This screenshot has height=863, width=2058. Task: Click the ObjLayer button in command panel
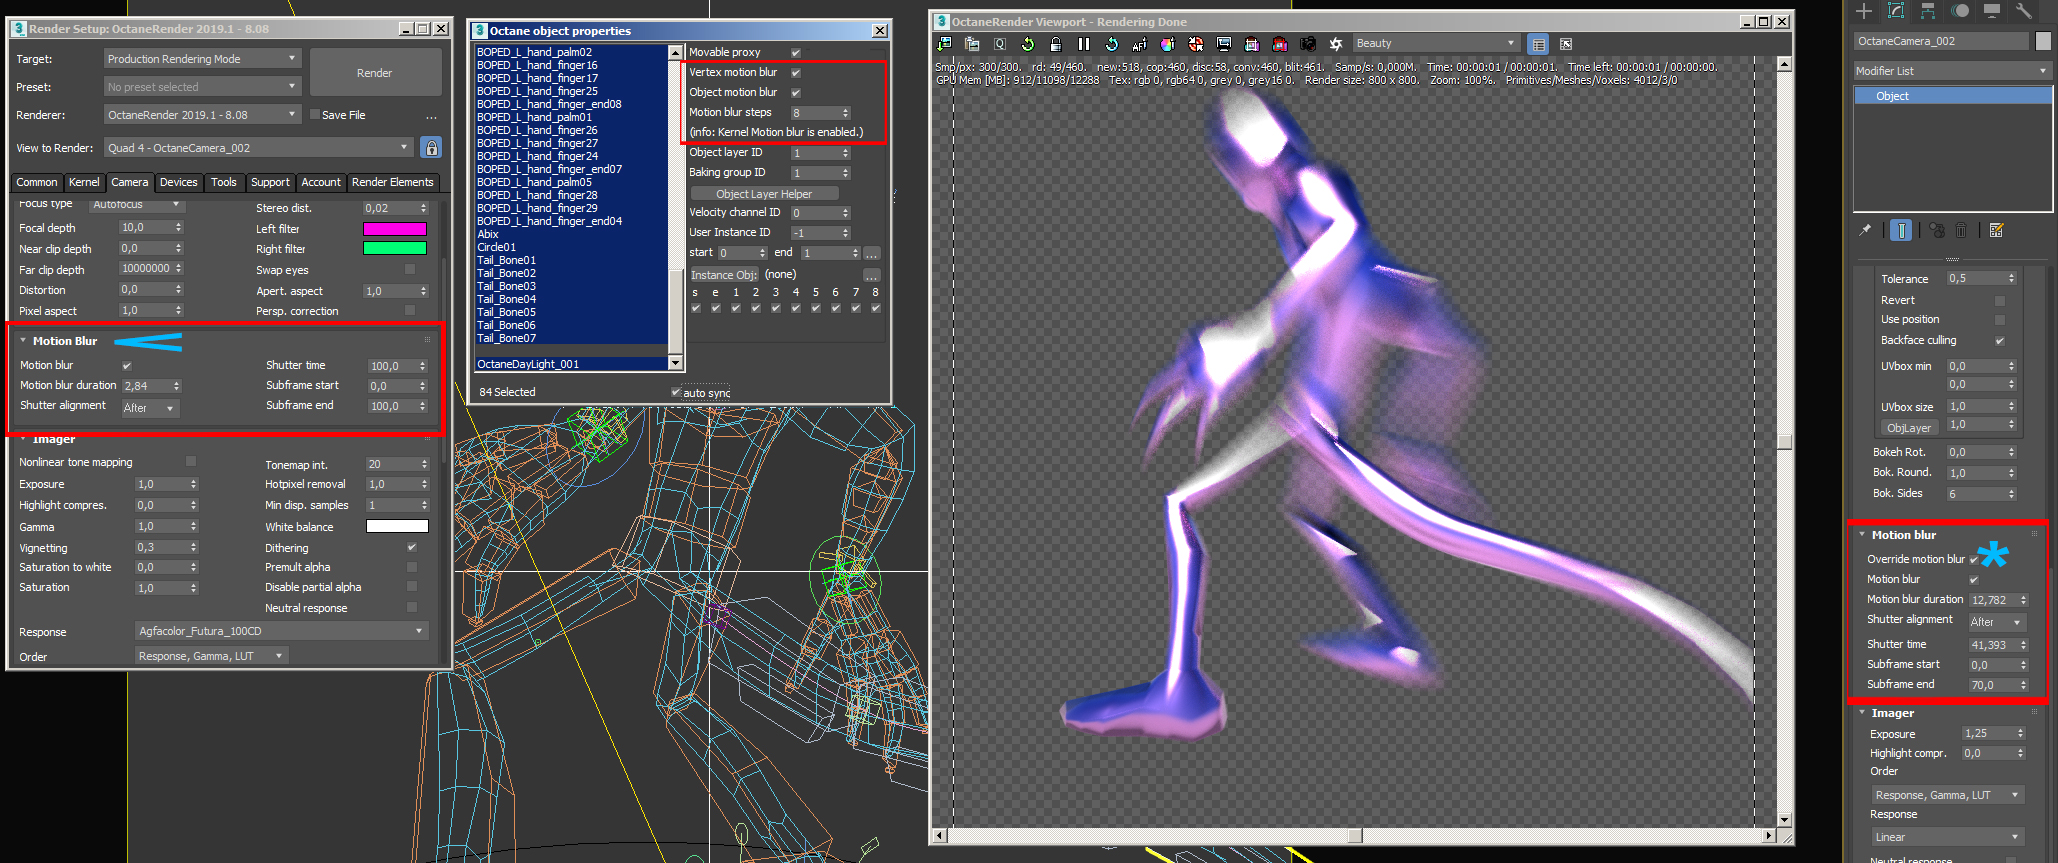tap(1908, 428)
